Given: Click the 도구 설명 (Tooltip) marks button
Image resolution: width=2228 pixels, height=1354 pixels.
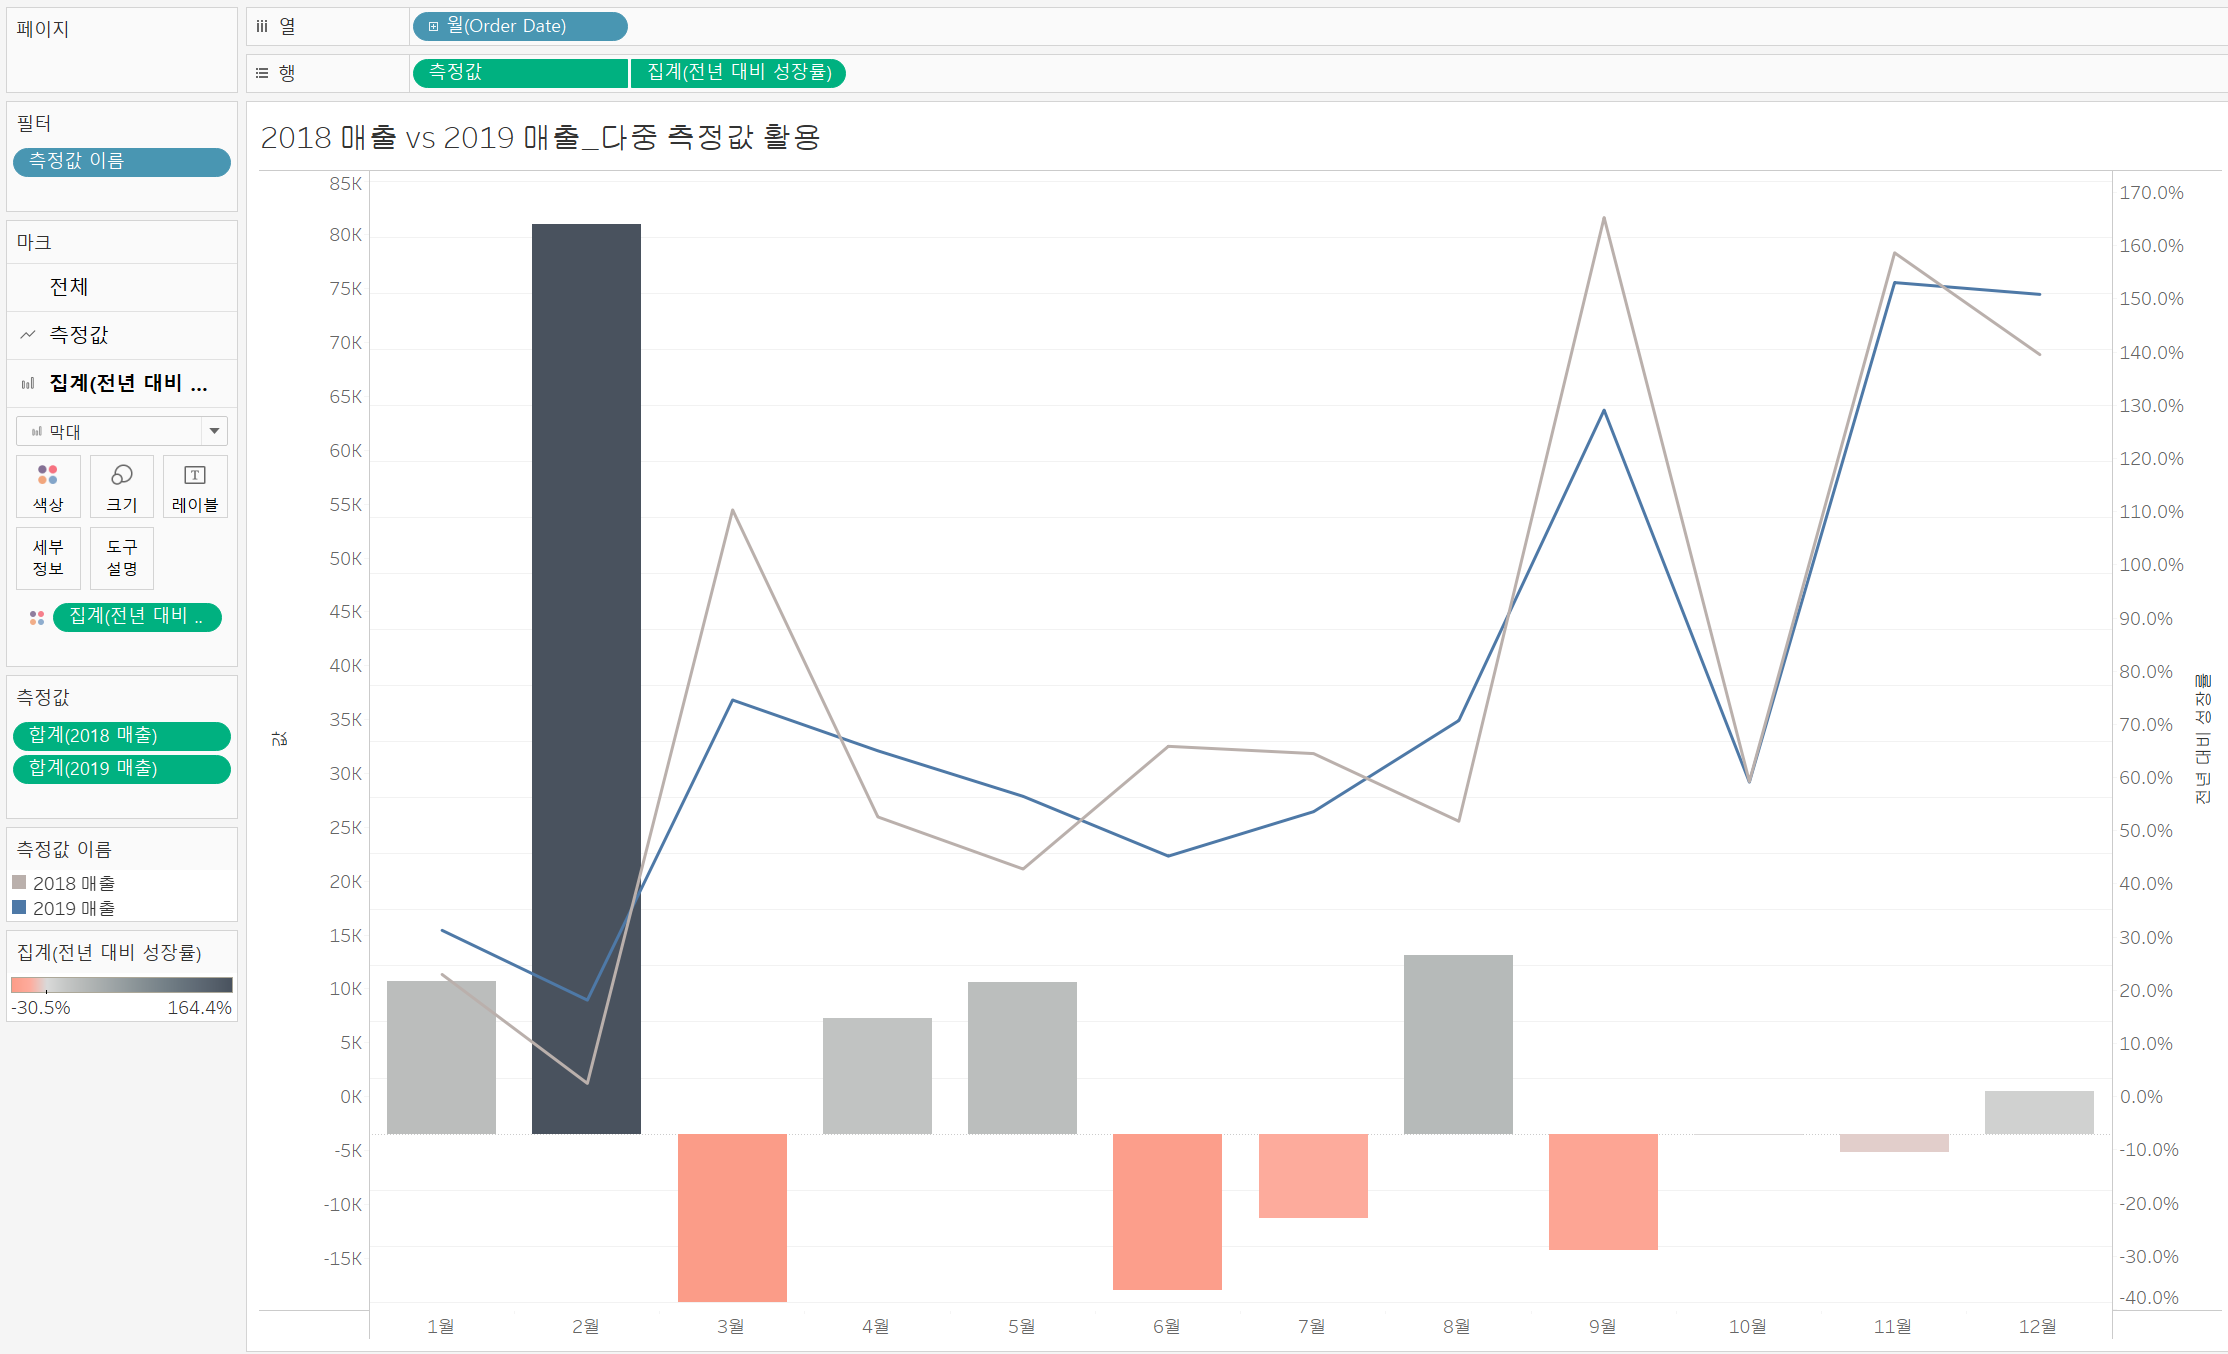Looking at the screenshot, I should [x=122, y=558].
